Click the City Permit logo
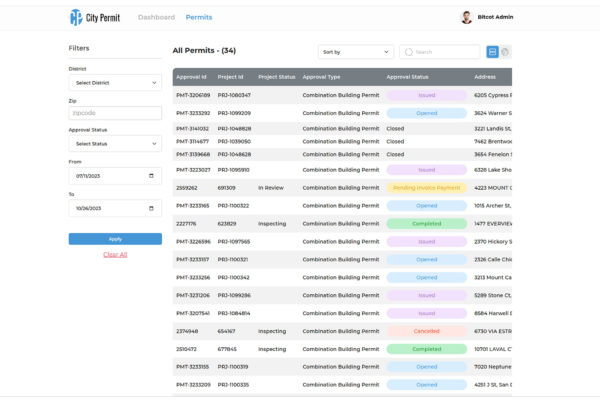600x403 pixels. point(93,17)
